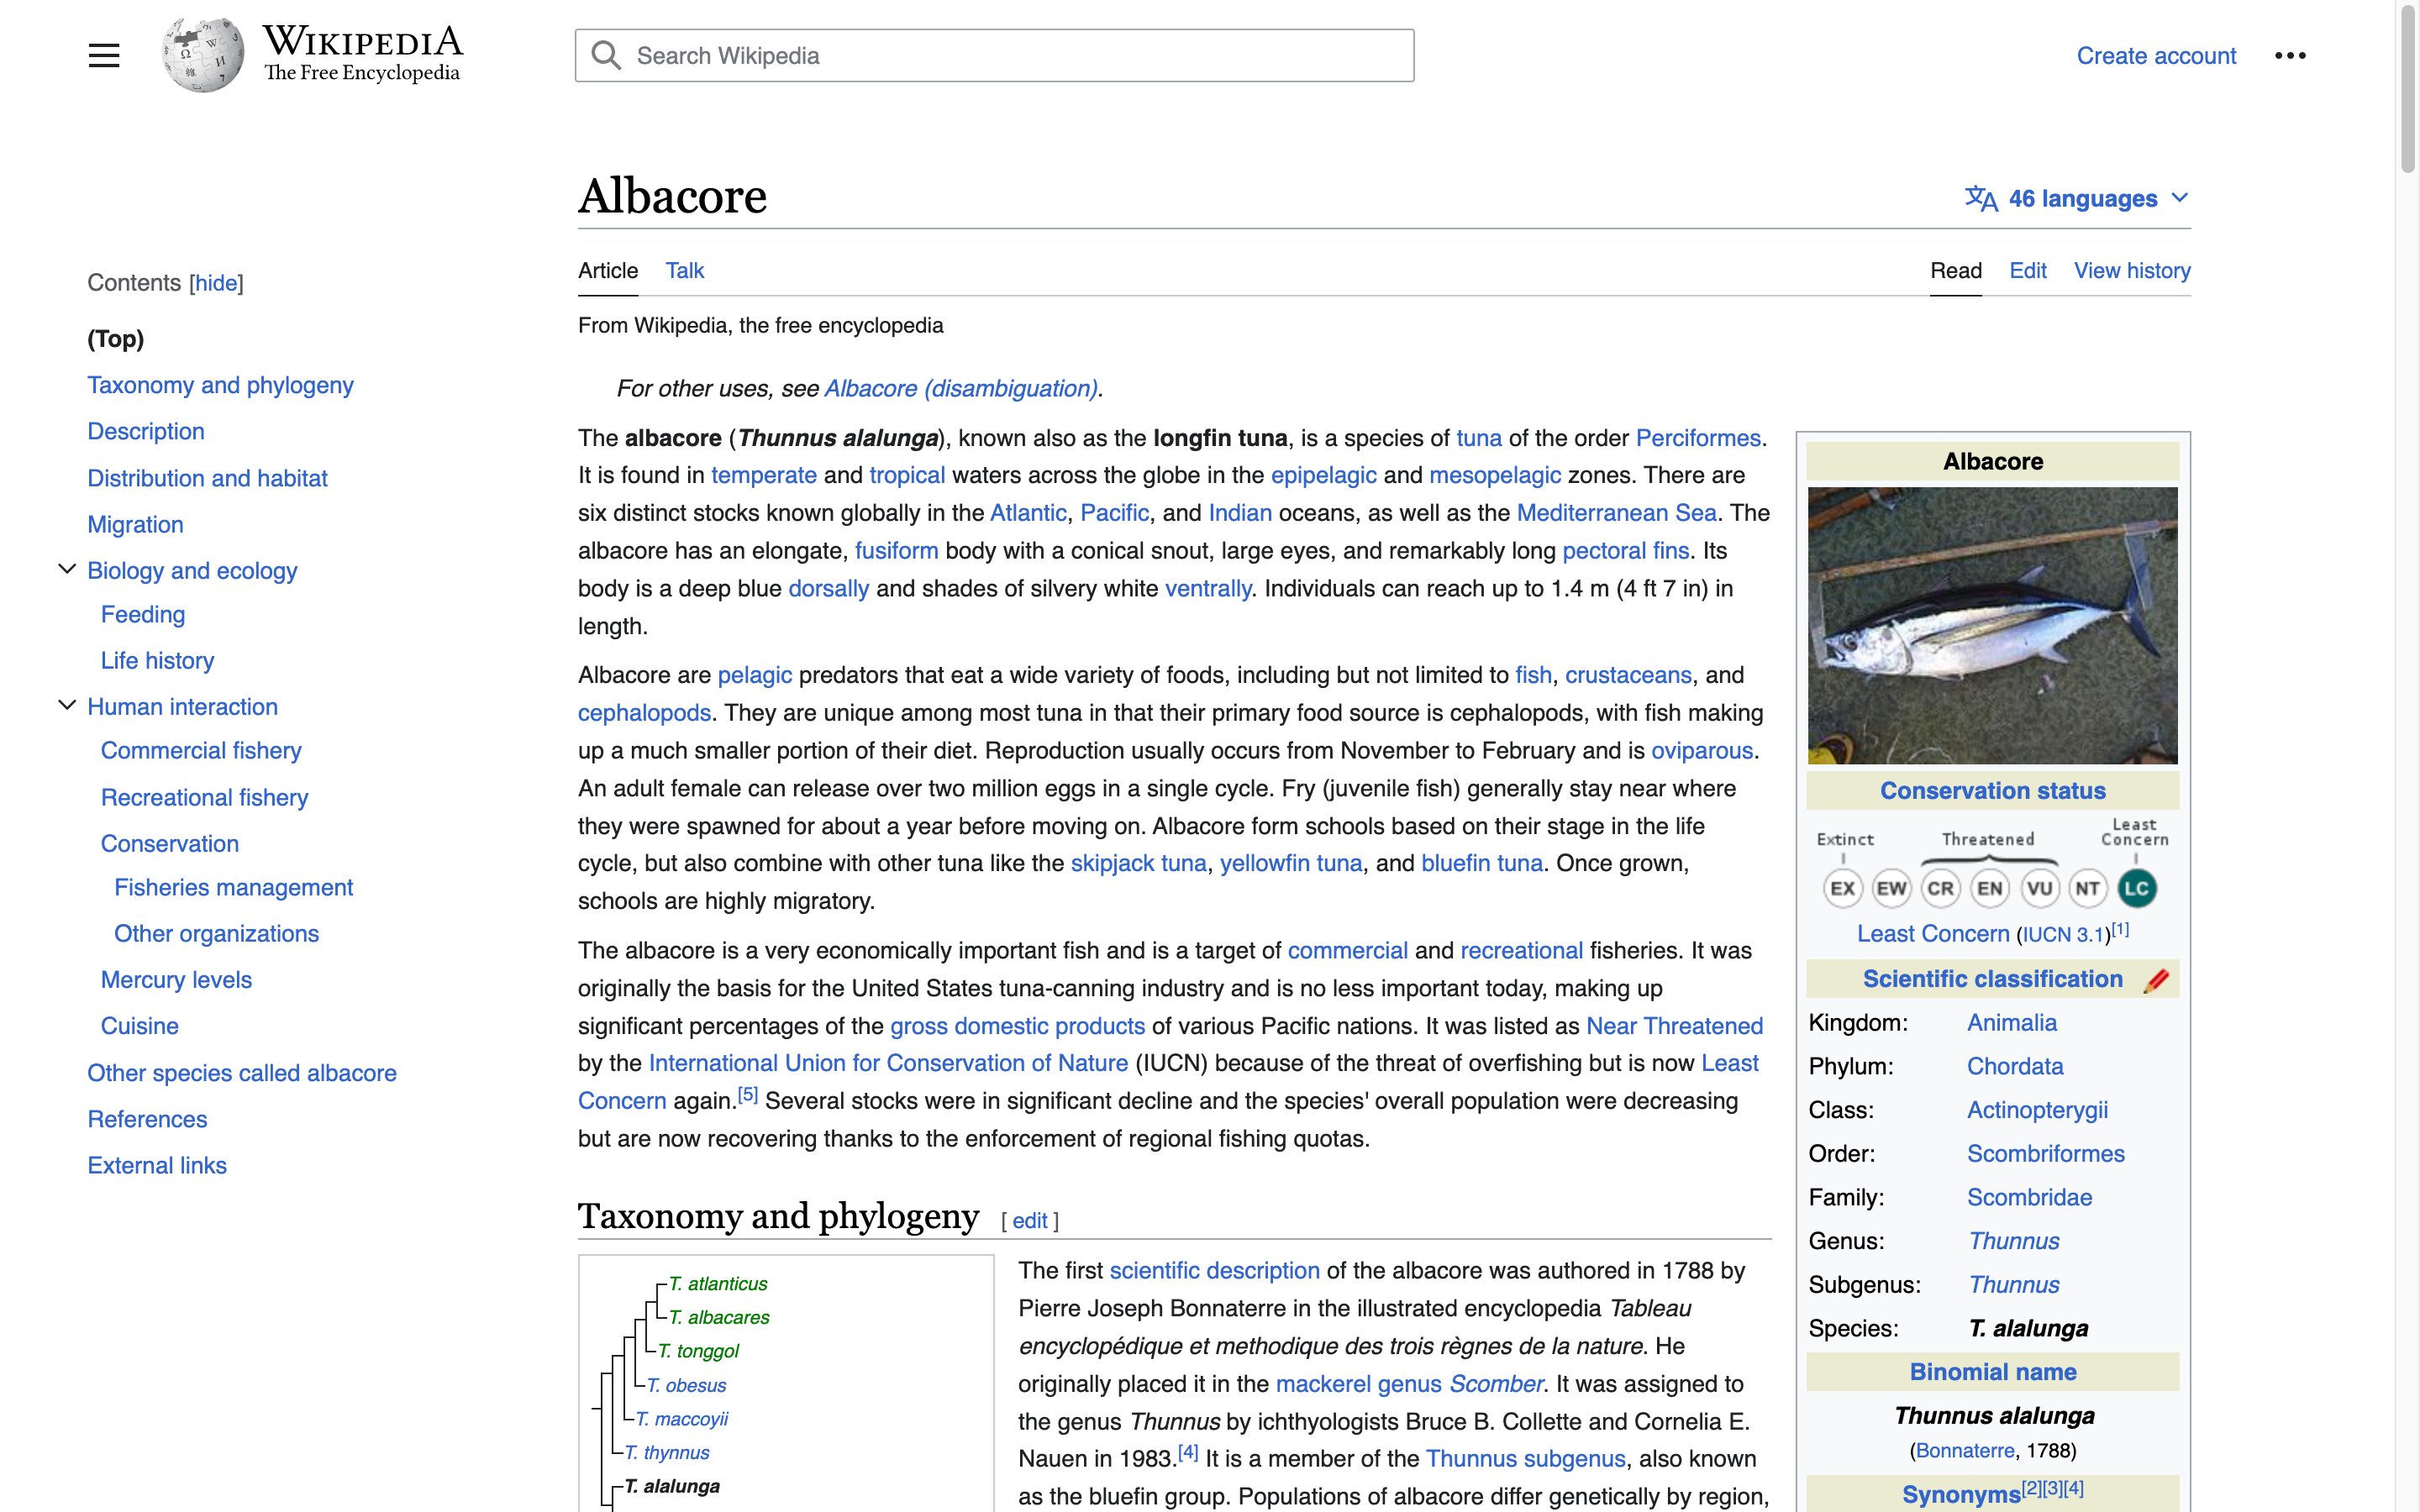Click the EX extinct status badge
The width and height of the screenshot is (2420, 1512).
[1842, 887]
